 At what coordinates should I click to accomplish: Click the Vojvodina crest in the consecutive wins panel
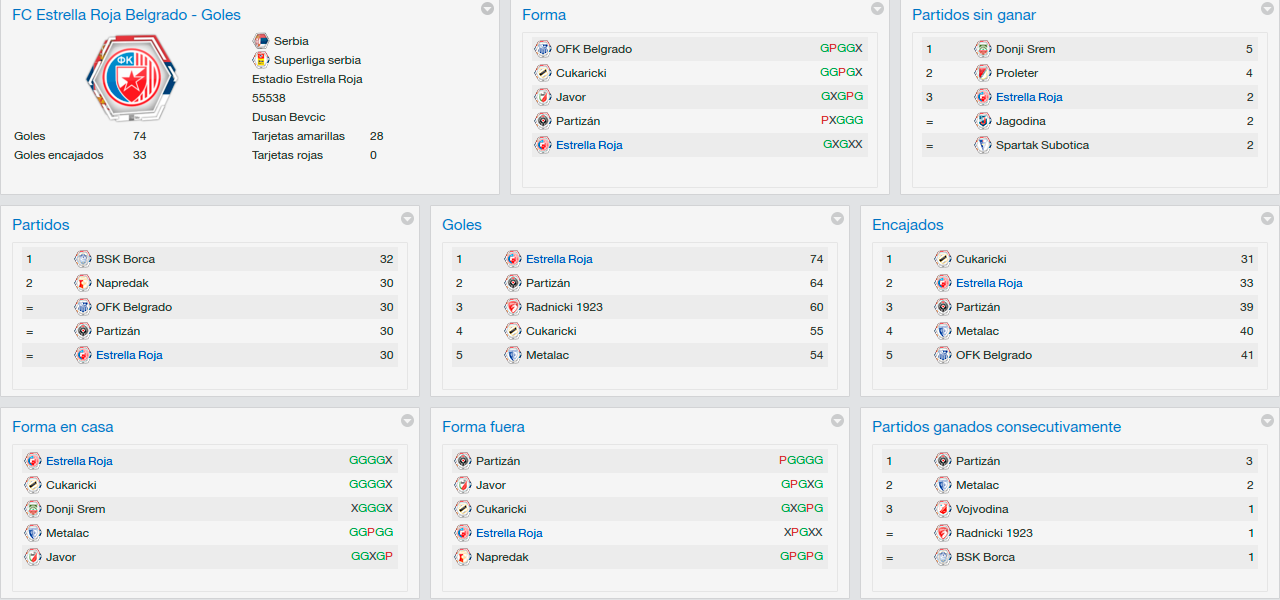click(943, 509)
